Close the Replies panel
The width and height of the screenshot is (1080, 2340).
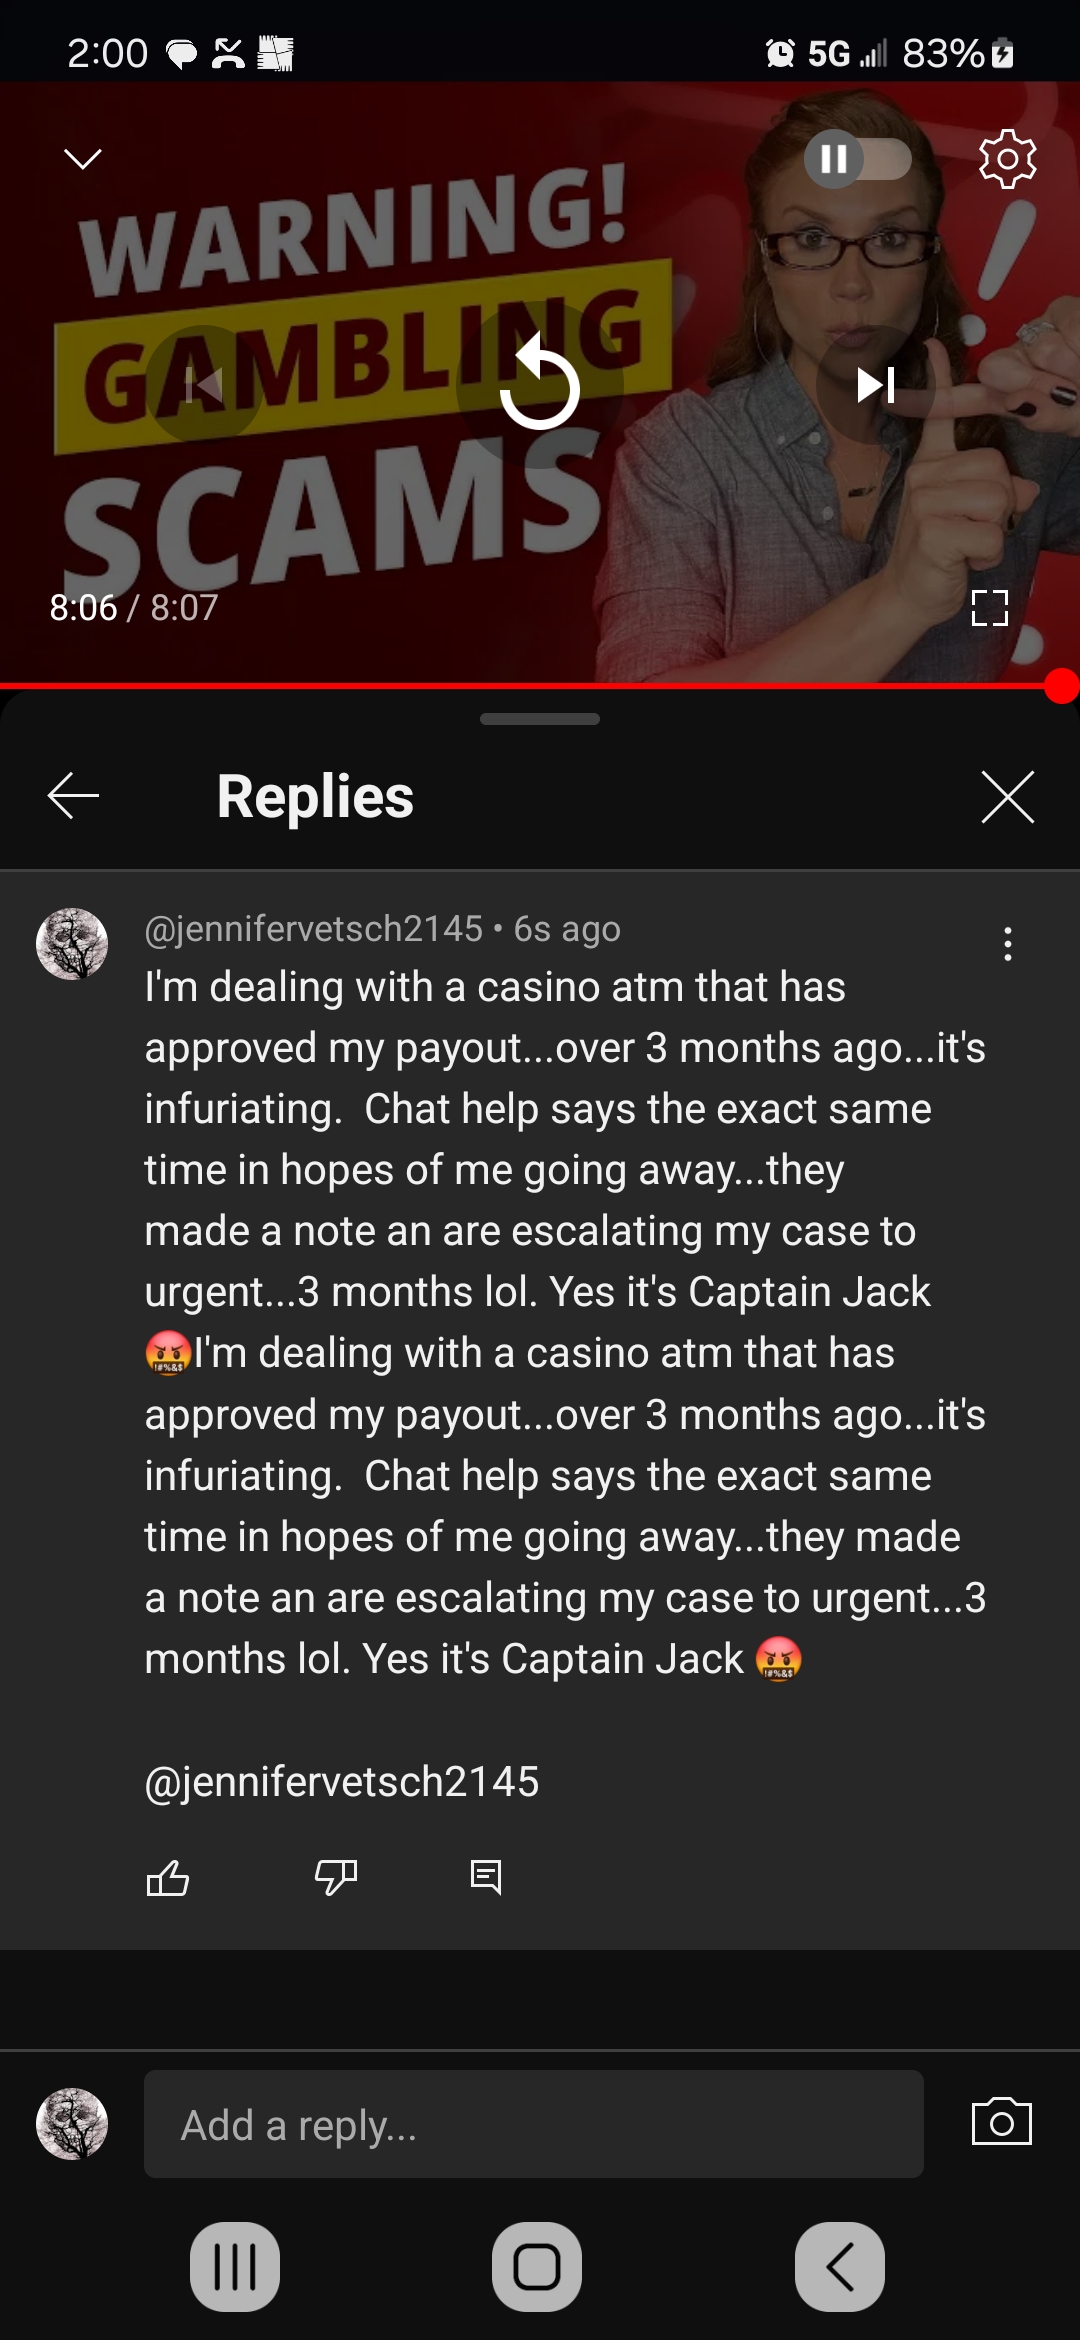[1007, 797]
